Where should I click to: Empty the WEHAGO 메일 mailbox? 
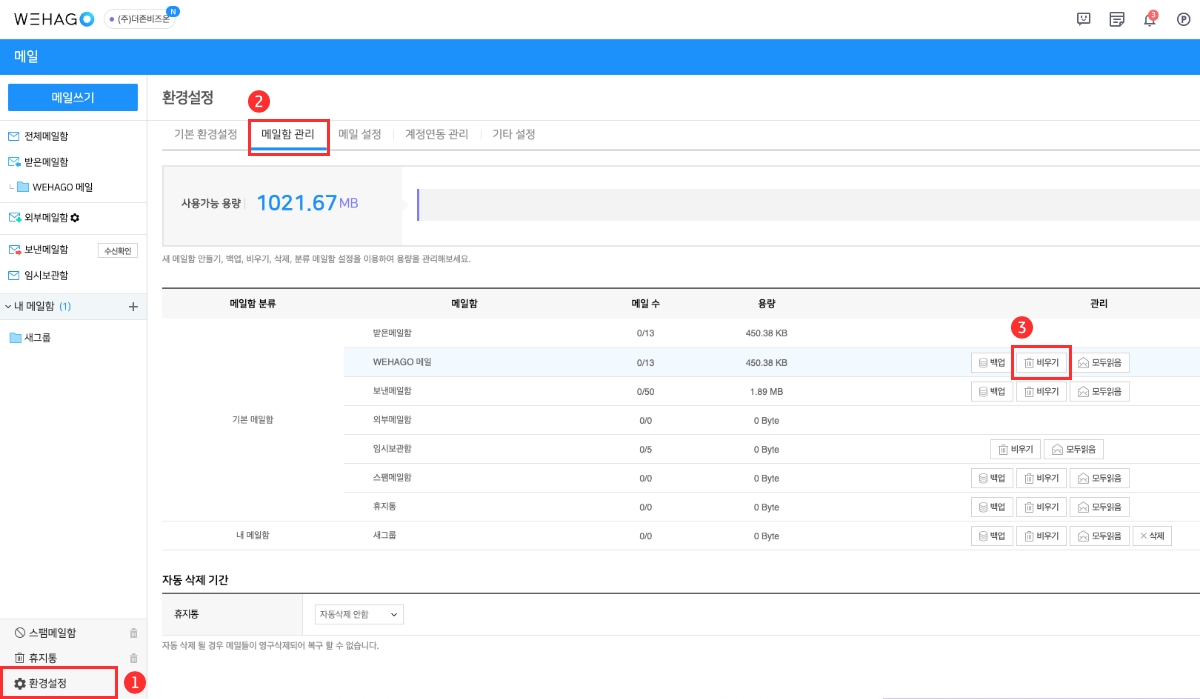[1041, 362]
